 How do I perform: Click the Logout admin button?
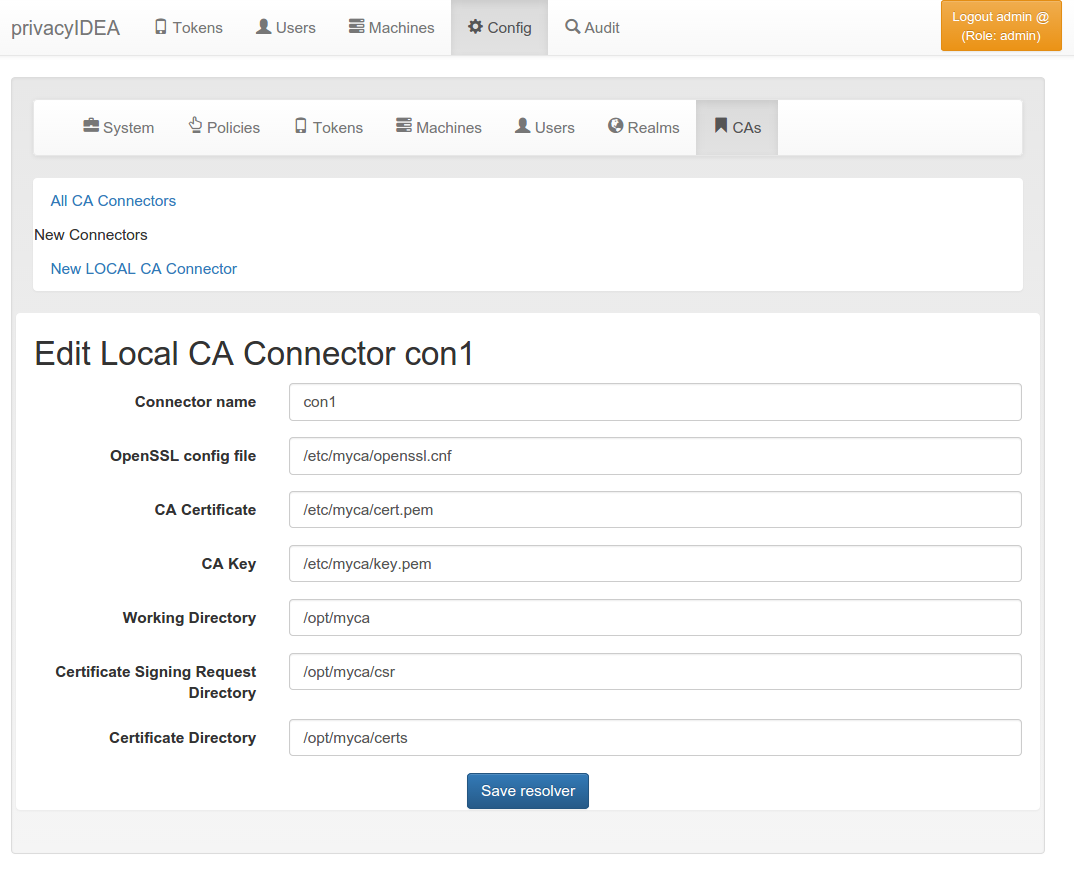pyautogui.click(x=1000, y=26)
